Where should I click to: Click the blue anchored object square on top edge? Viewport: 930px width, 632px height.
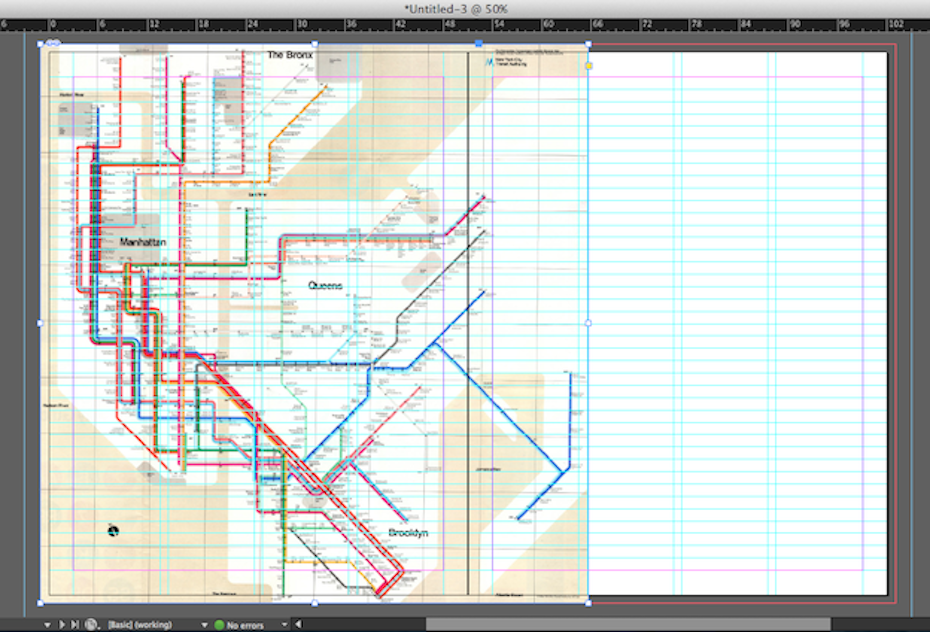[x=478, y=44]
